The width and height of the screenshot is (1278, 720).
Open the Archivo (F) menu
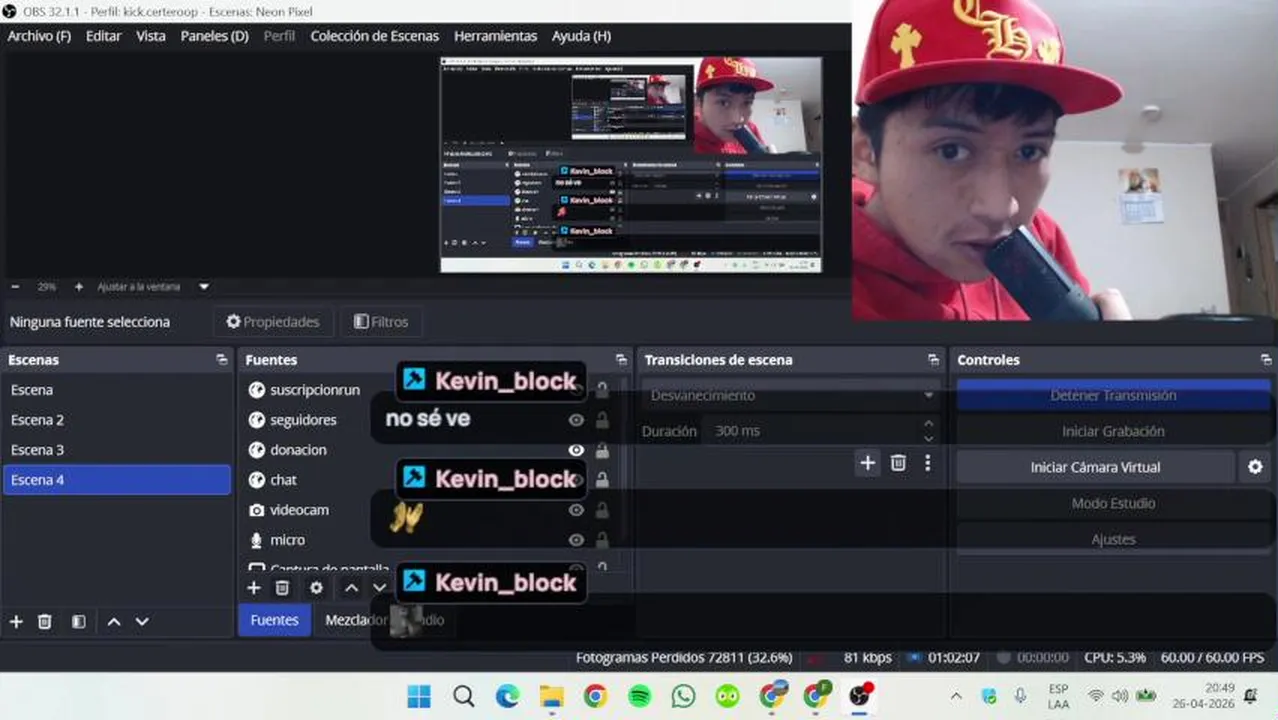tap(39, 36)
